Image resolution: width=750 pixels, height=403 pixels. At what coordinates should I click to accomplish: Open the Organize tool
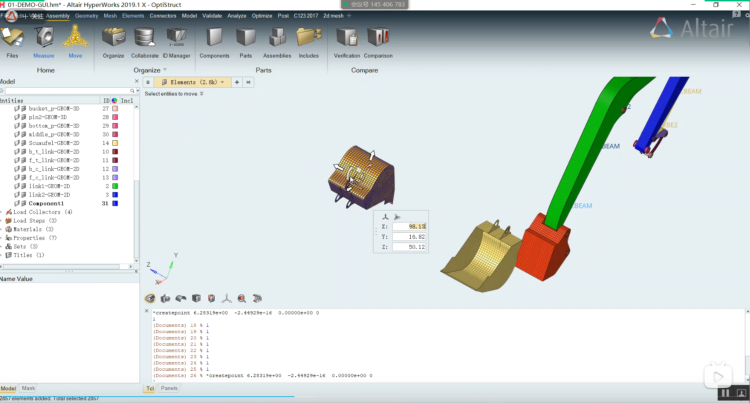click(114, 38)
